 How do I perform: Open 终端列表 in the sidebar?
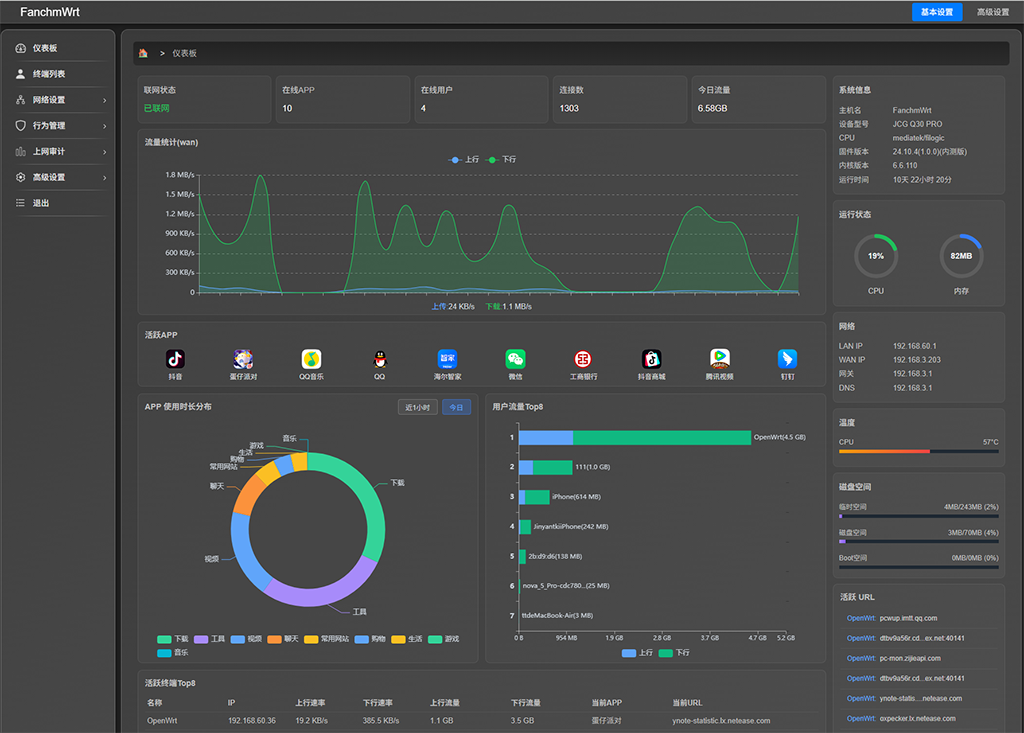pyautogui.click(x=48, y=74)
